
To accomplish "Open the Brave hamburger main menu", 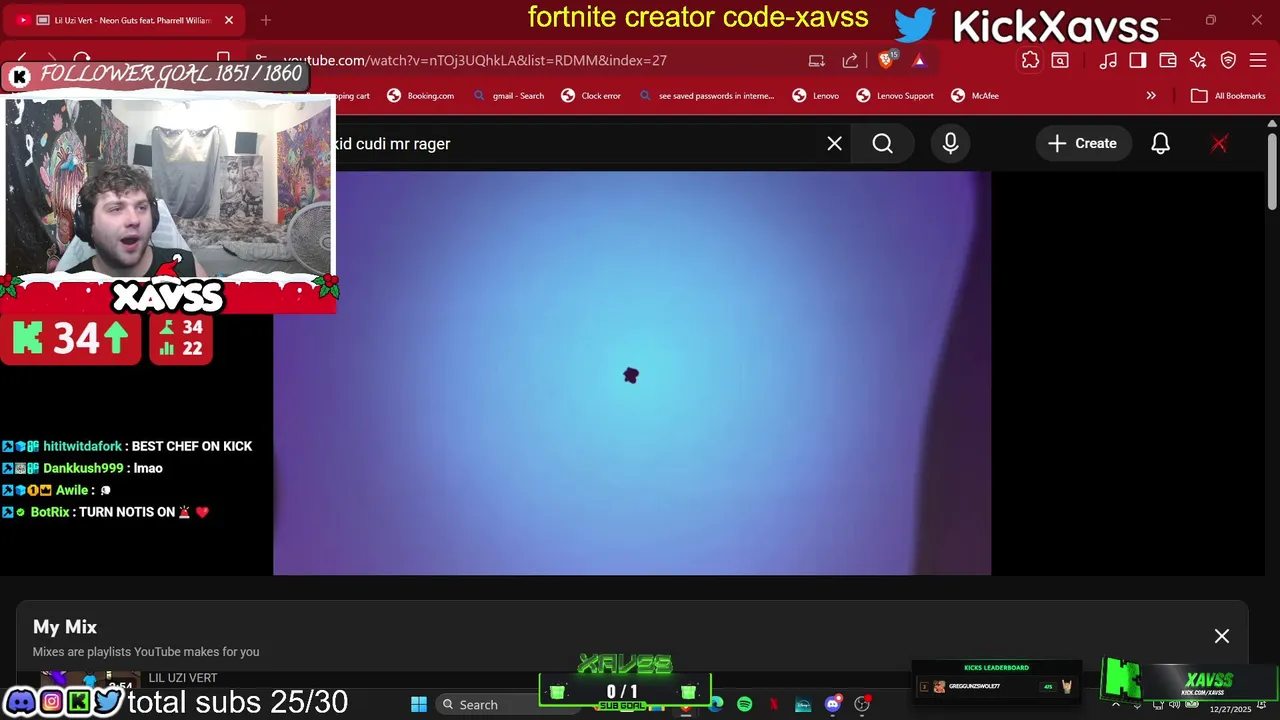I will [x=1258, y=60].
